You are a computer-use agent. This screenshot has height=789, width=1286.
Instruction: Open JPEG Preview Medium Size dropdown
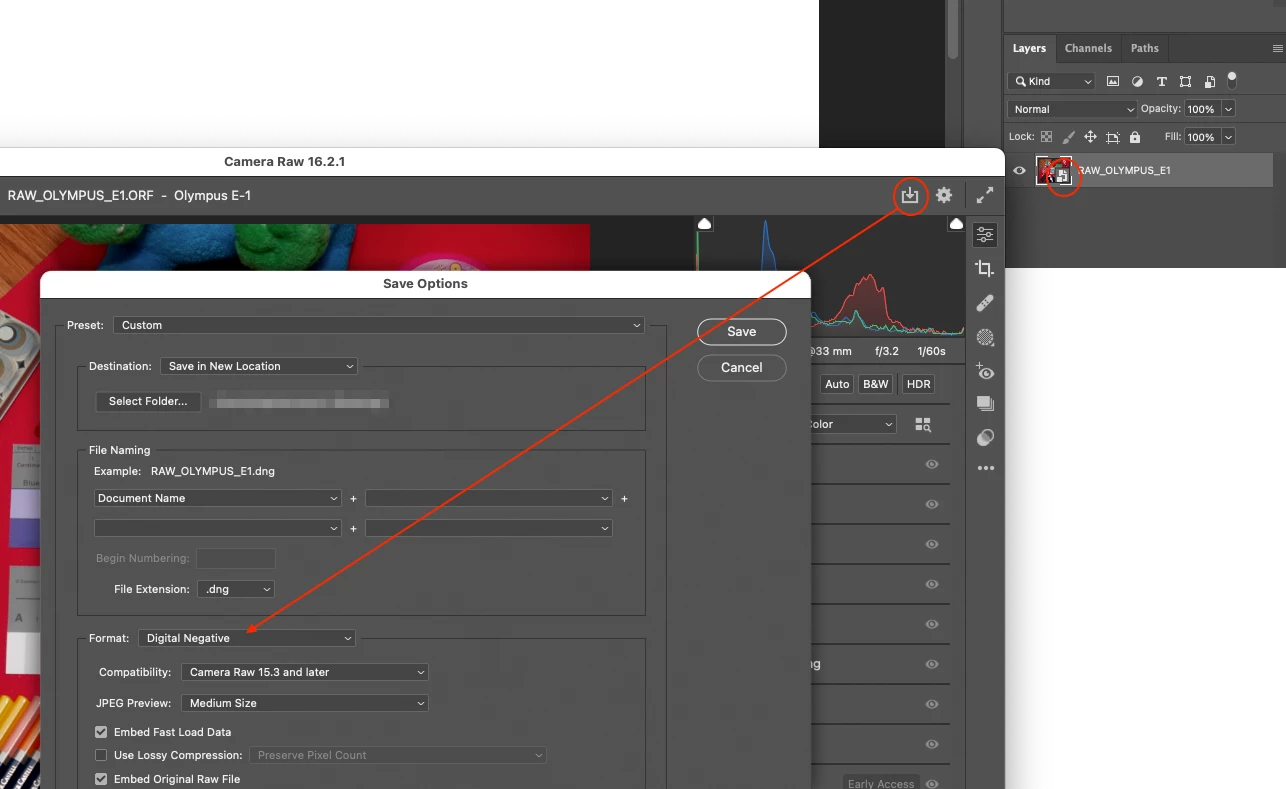pos(305,703)
